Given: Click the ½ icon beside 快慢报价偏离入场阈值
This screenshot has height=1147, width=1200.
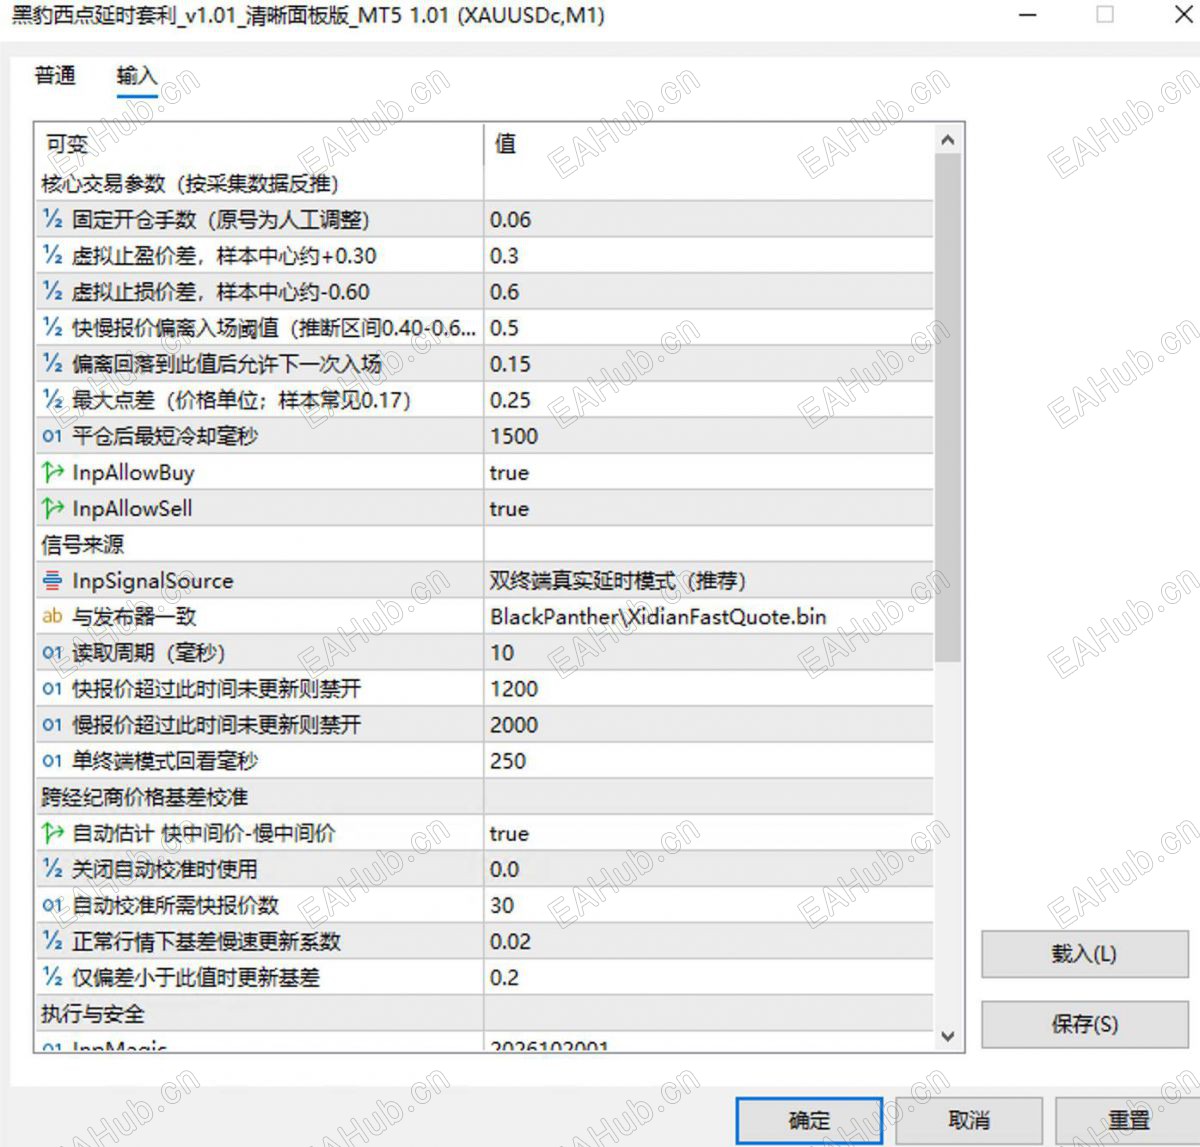Looking at the screenshot, I should (x=52, y=327).
